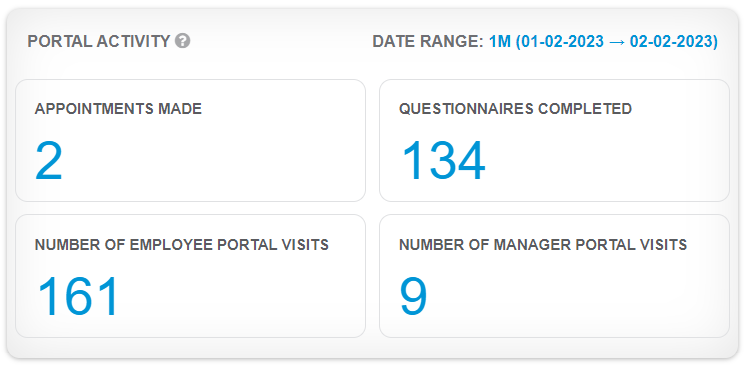Click the Number of Employee Portal Visits label
The image size is (745, 365).
(x=182, y=245)
